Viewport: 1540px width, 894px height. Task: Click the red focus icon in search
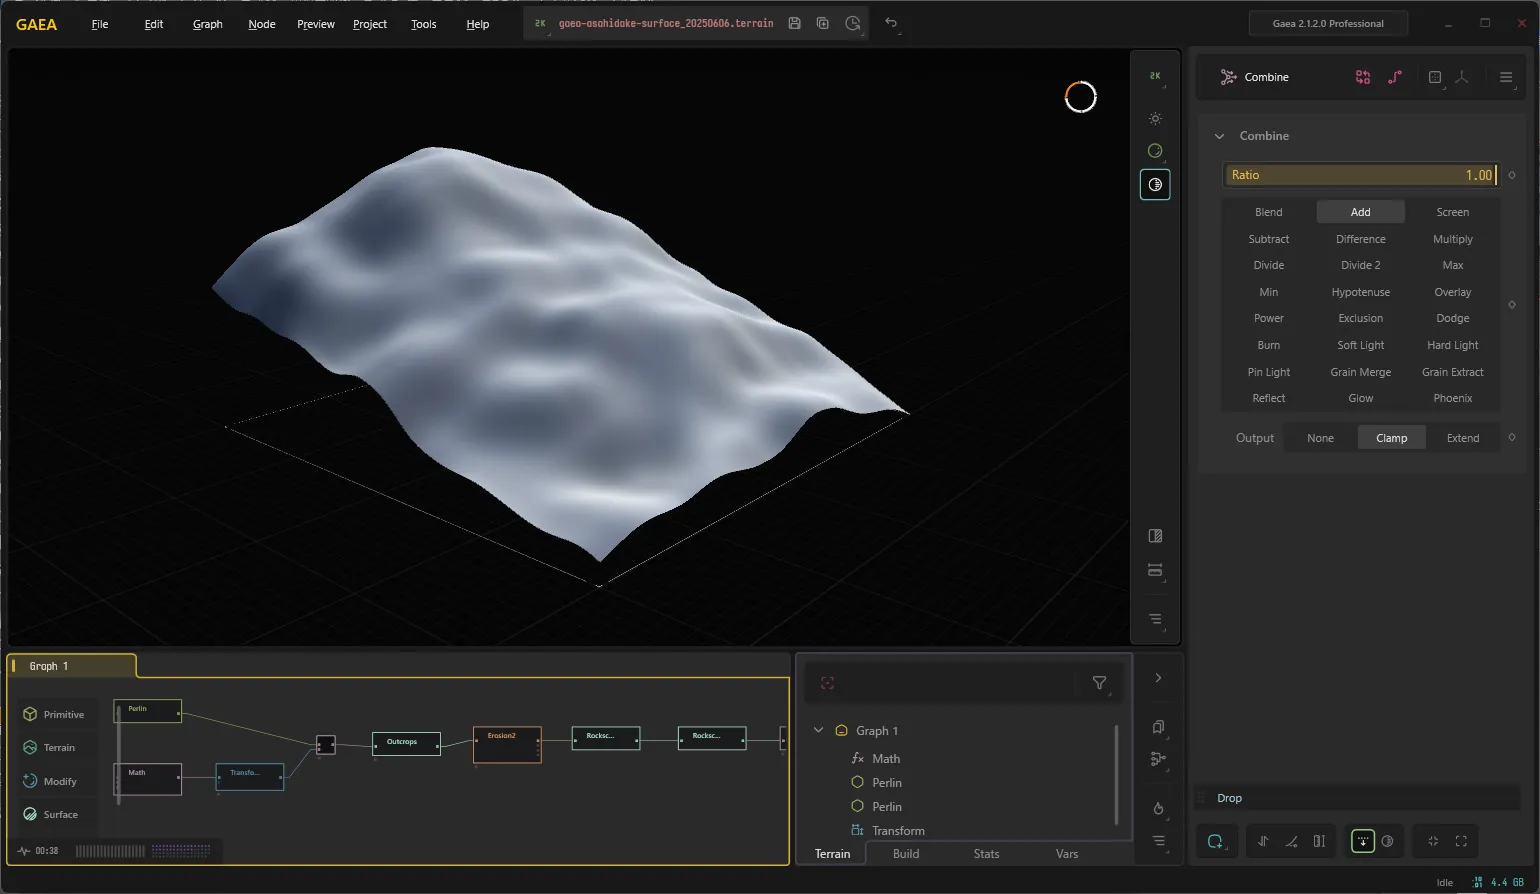(x=827, y=683)
